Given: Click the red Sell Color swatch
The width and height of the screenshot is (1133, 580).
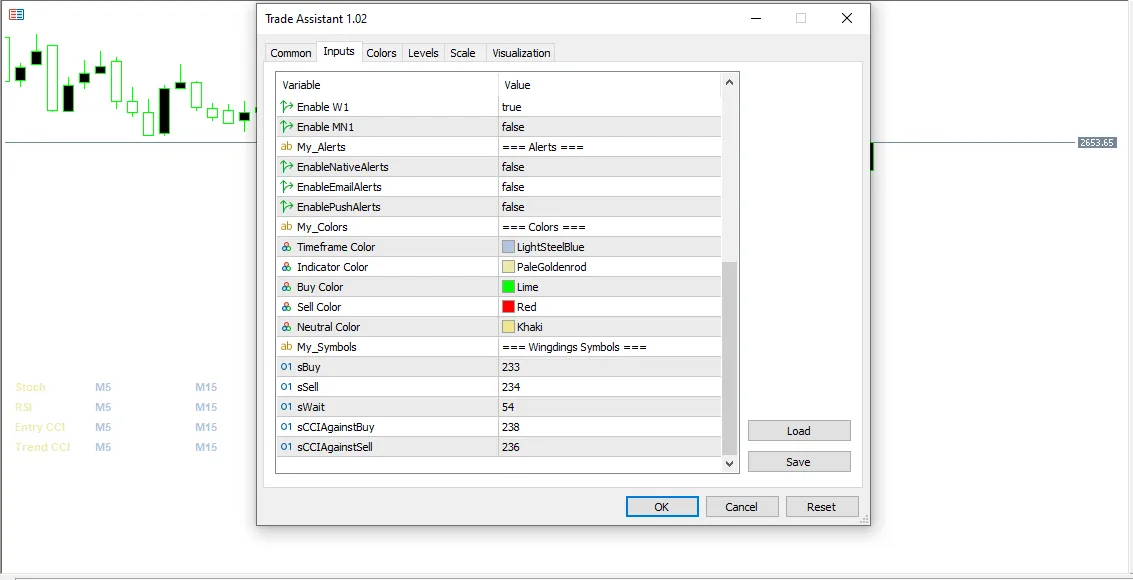Looking at the screenshot, I should click(509, 307).
